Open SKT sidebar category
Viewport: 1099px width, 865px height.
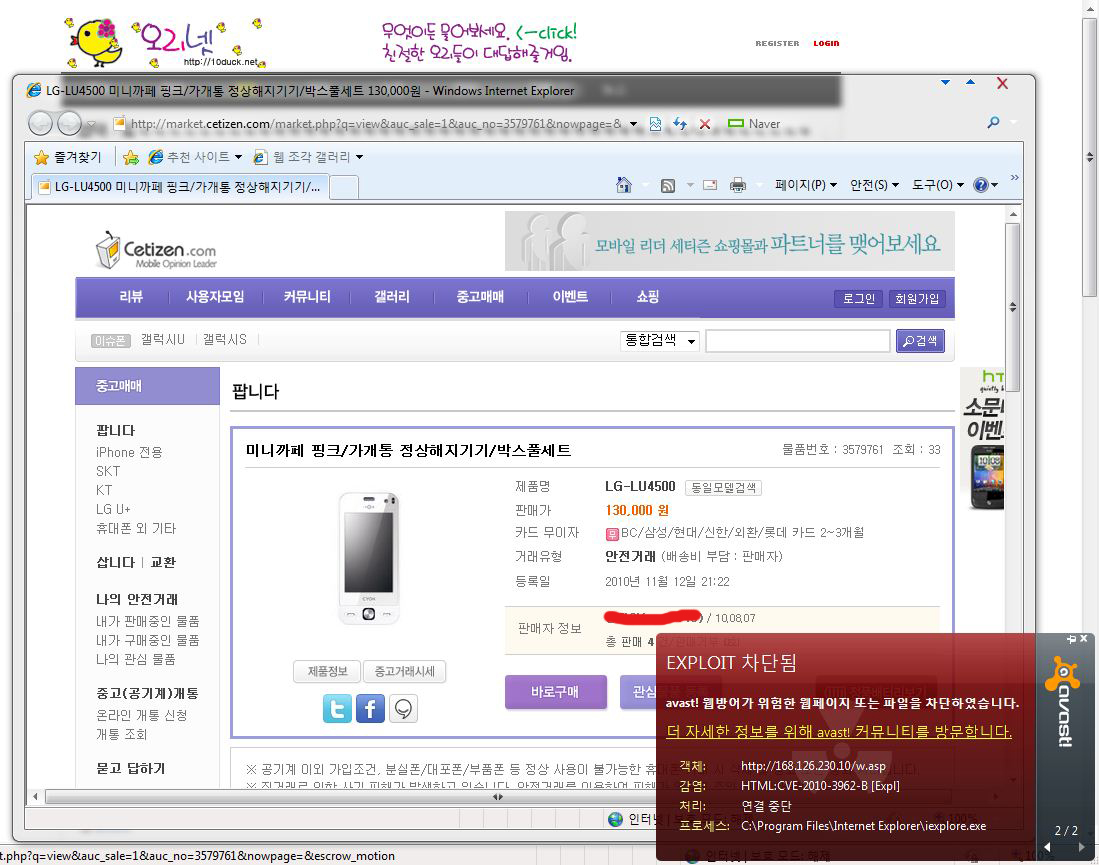[x=108, y=471]
